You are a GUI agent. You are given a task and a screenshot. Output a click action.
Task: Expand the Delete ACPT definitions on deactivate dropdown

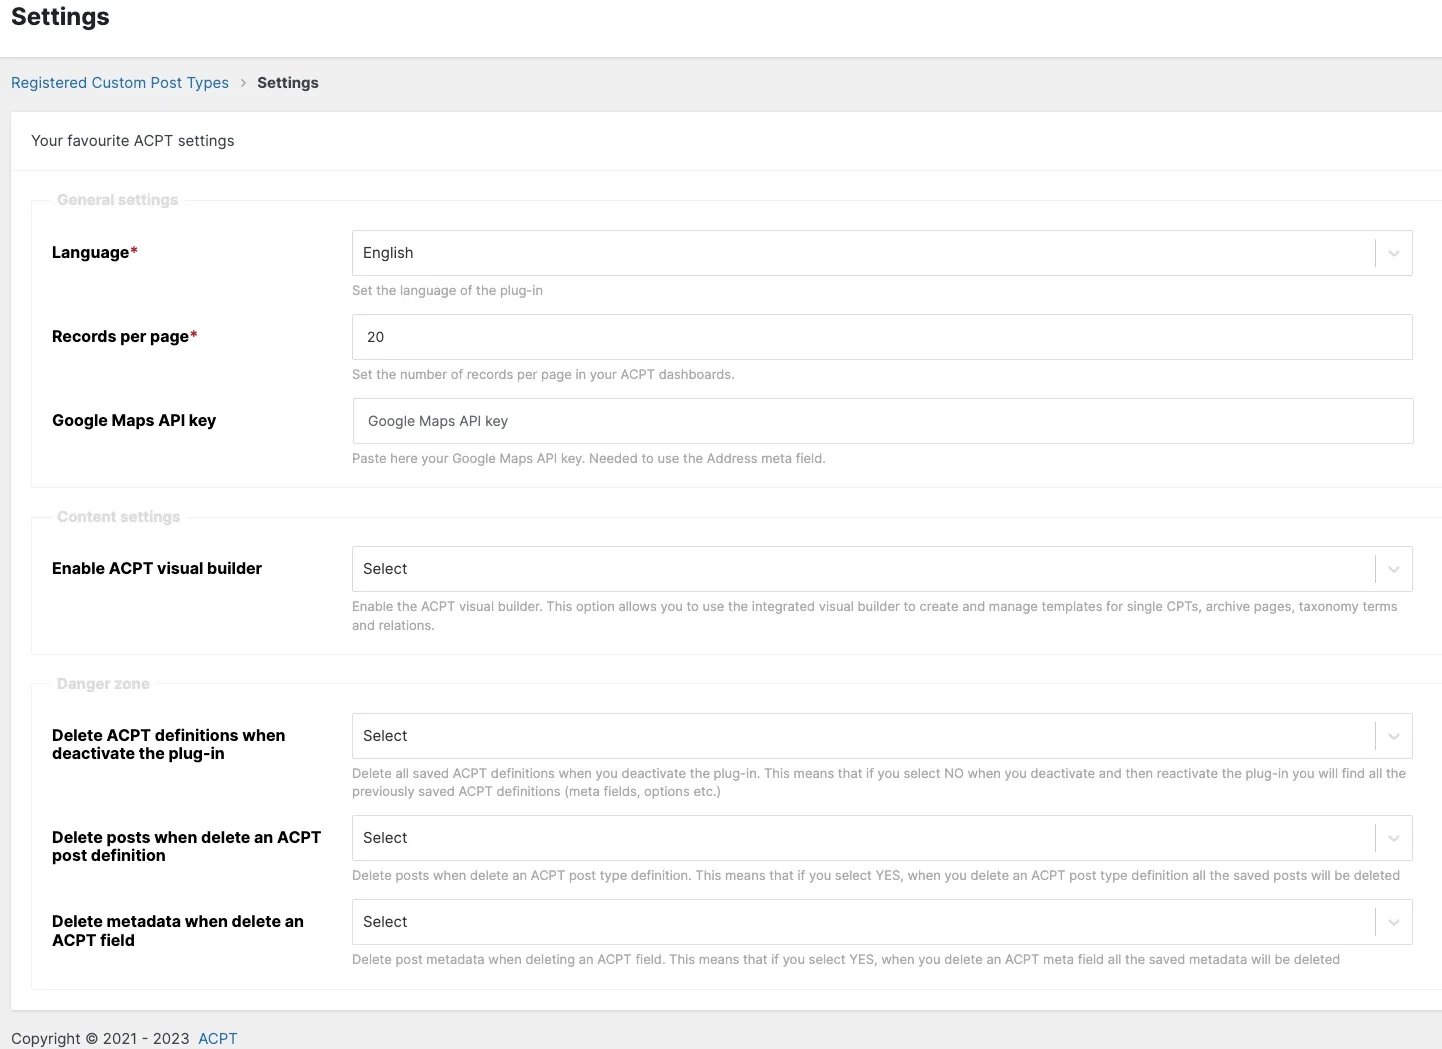point(862,737)
